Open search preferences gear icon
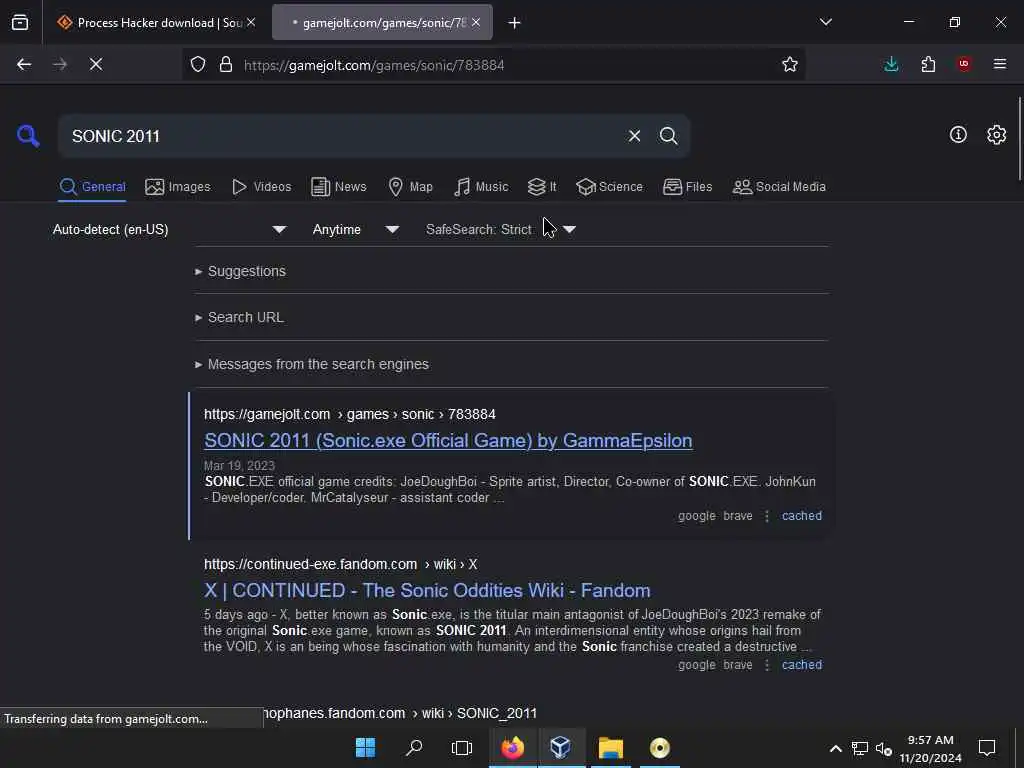 coord(996,135)
